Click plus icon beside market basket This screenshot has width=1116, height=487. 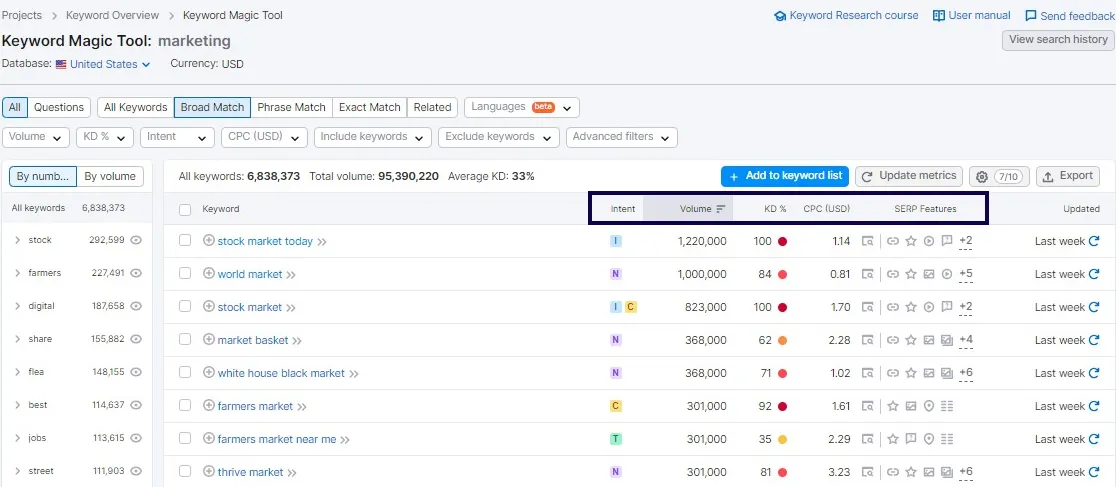click(x=209, y=340)
